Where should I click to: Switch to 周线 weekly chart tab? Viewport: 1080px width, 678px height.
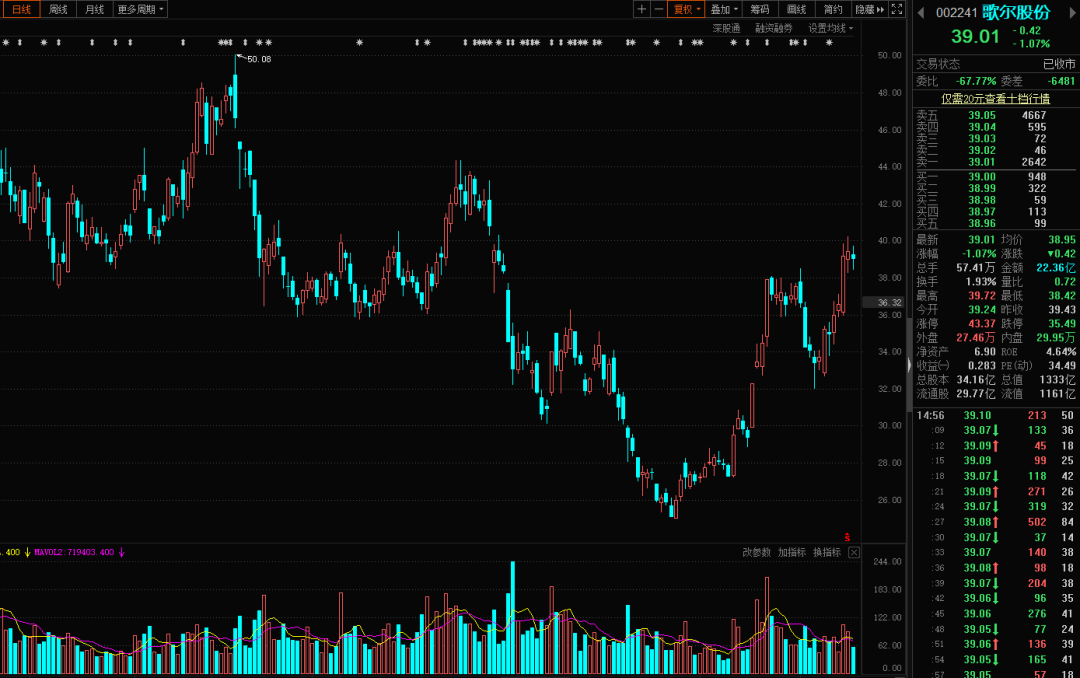click(x=59, y=9)
